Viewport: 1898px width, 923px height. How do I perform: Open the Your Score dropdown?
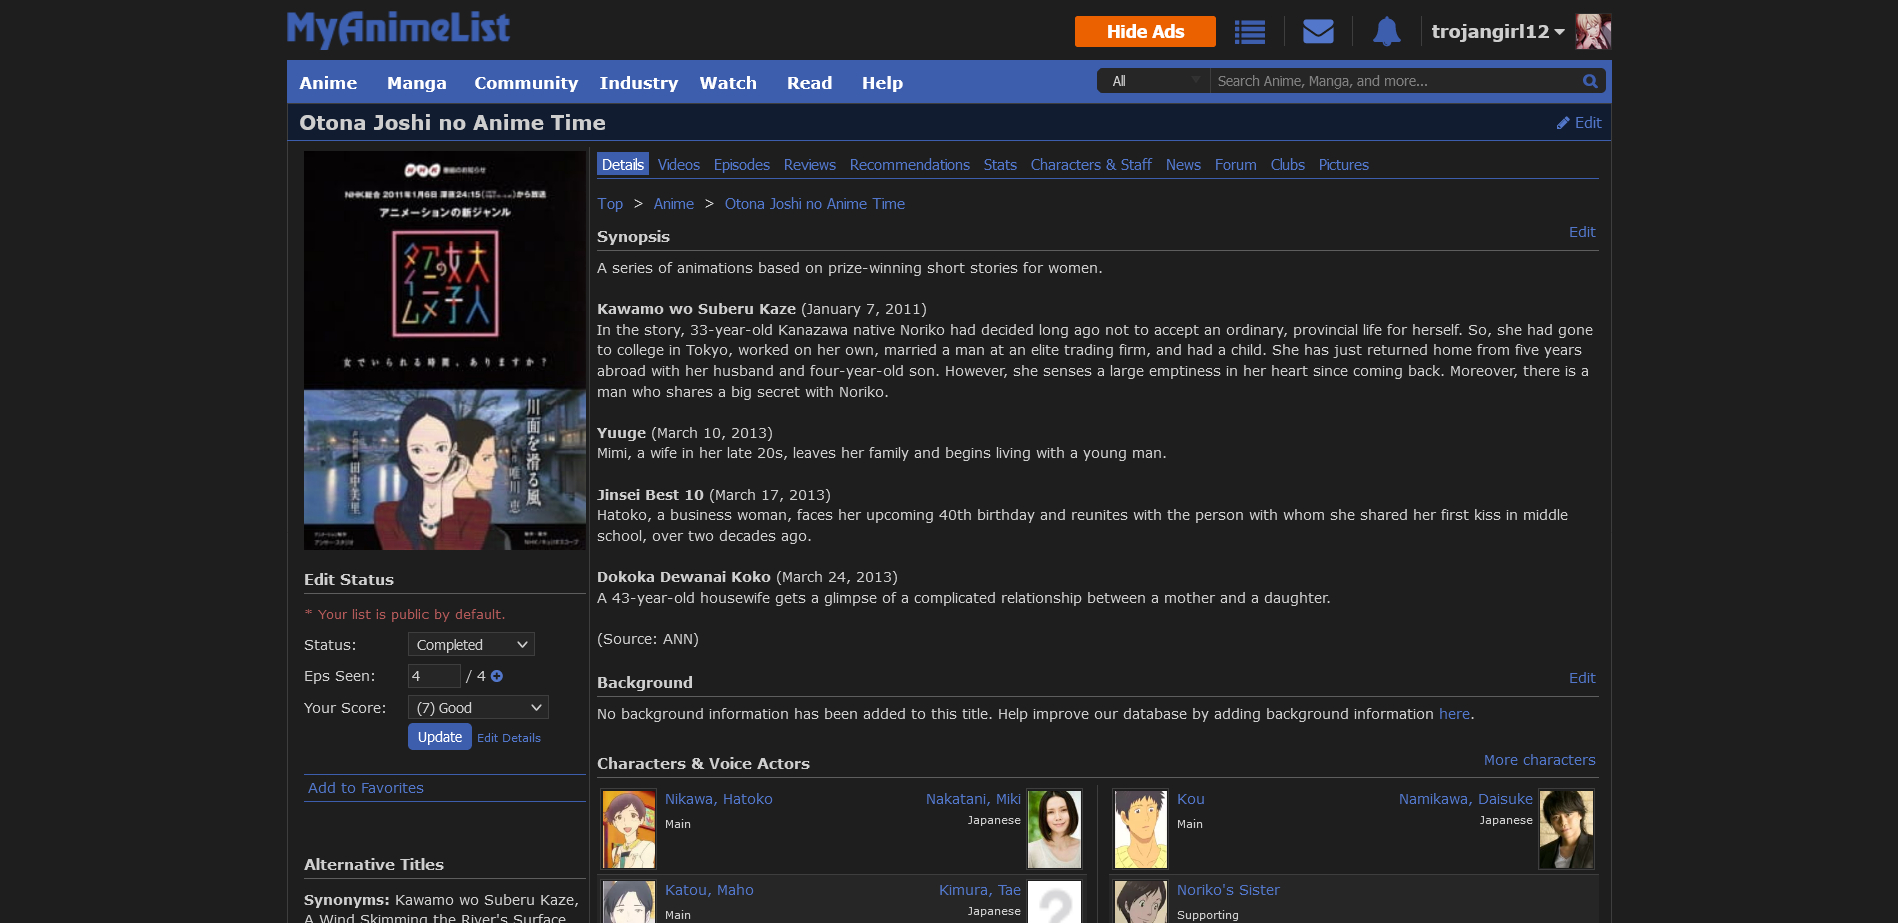pos(478,708)
